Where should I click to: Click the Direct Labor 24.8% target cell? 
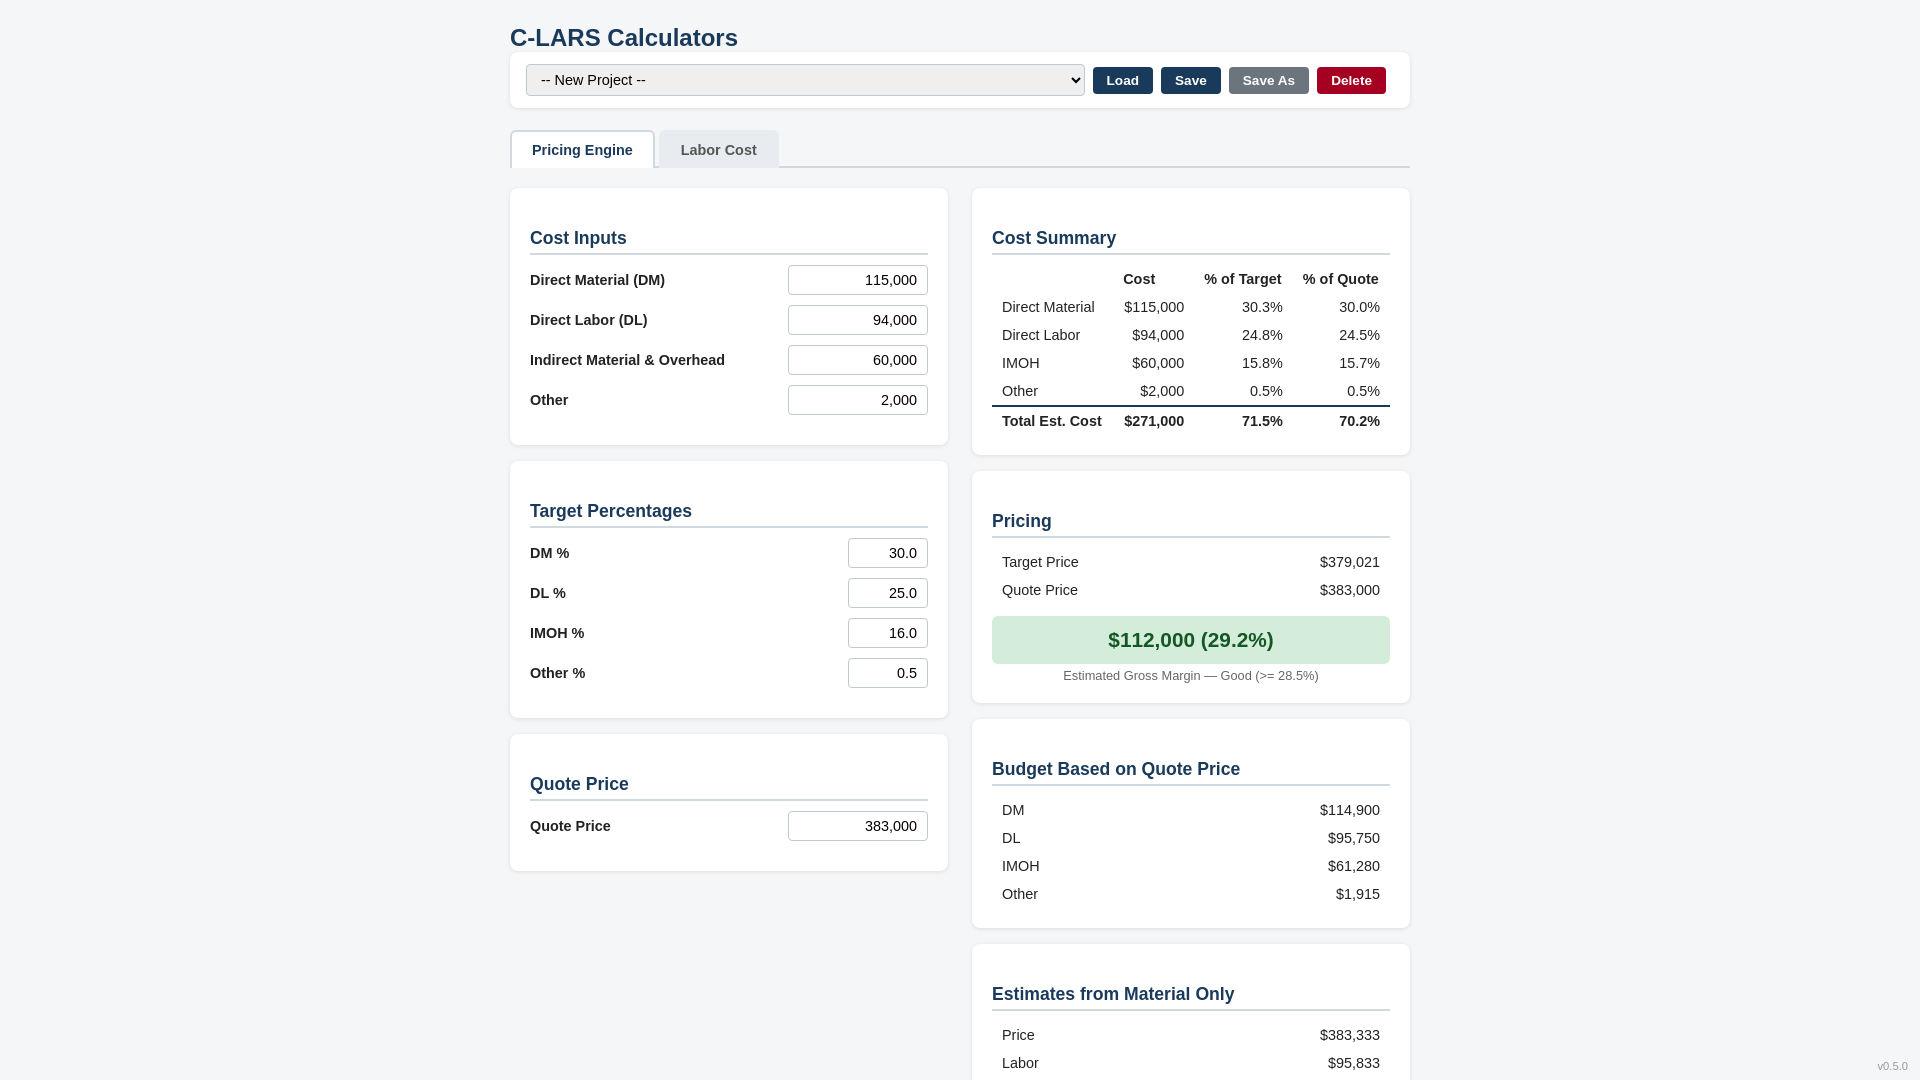[x=1262, y=335]
